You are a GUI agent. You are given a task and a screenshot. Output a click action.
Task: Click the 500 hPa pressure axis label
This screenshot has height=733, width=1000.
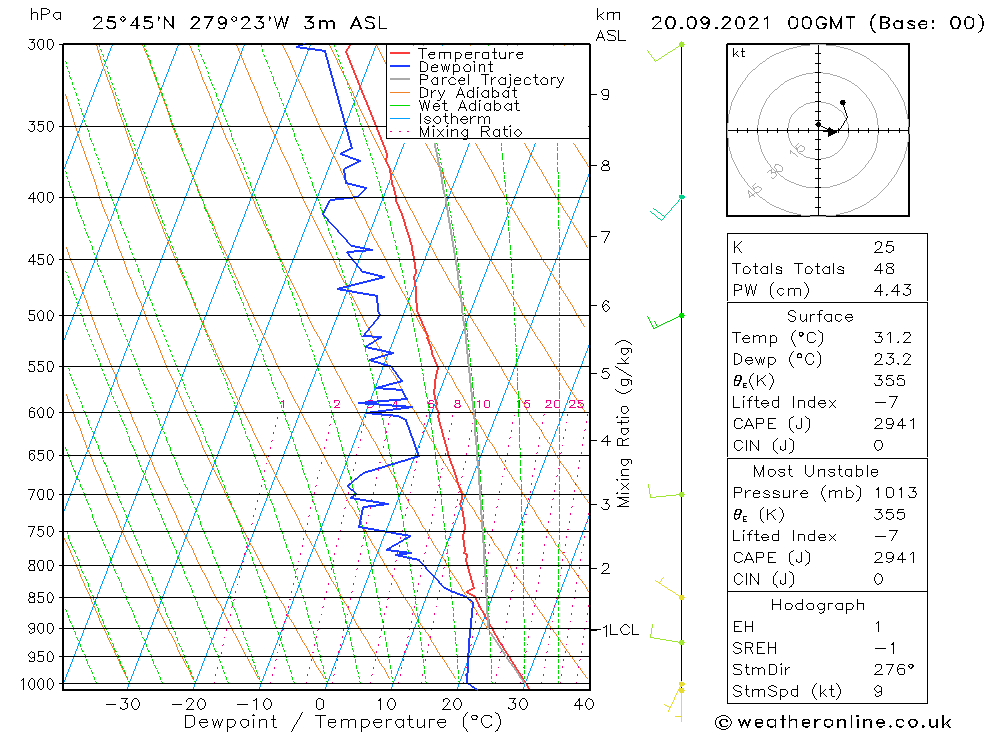tap(41, 316)
